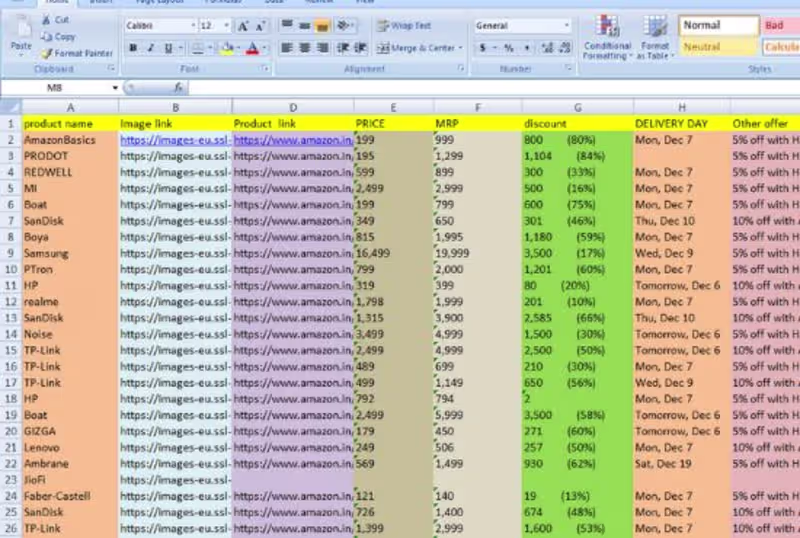Open Format as Table gallery
This screenshot has width=800, height=538.
click(x=655, y=37)
